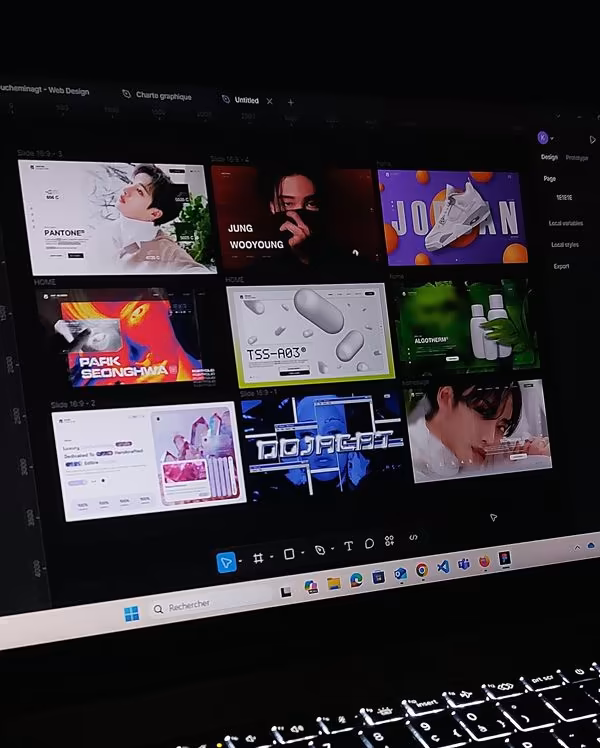Select the Move tool in toolbar
Viewport: 600px width, 748px height.
pos(226,563)
